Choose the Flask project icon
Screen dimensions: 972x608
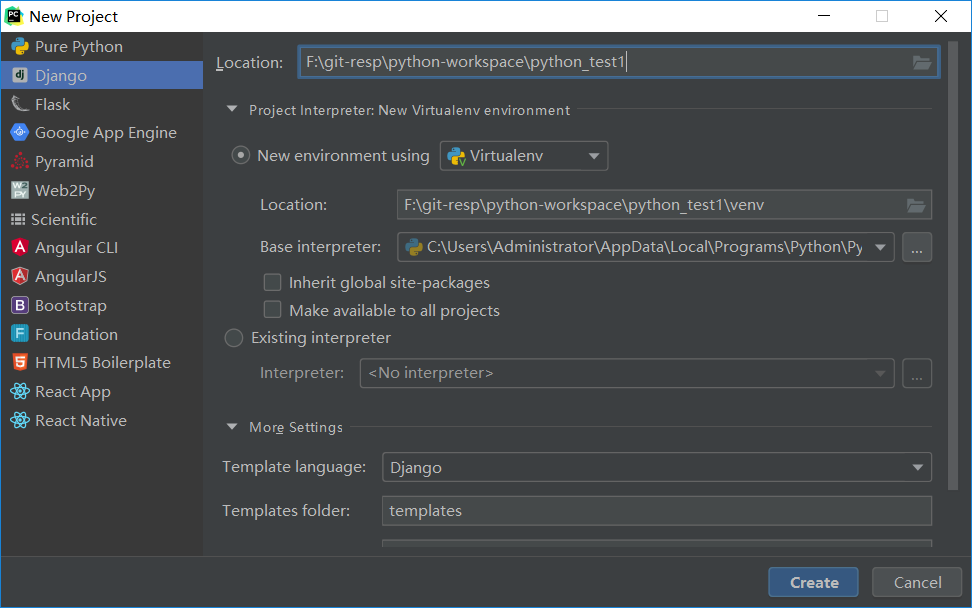(20, 104)
